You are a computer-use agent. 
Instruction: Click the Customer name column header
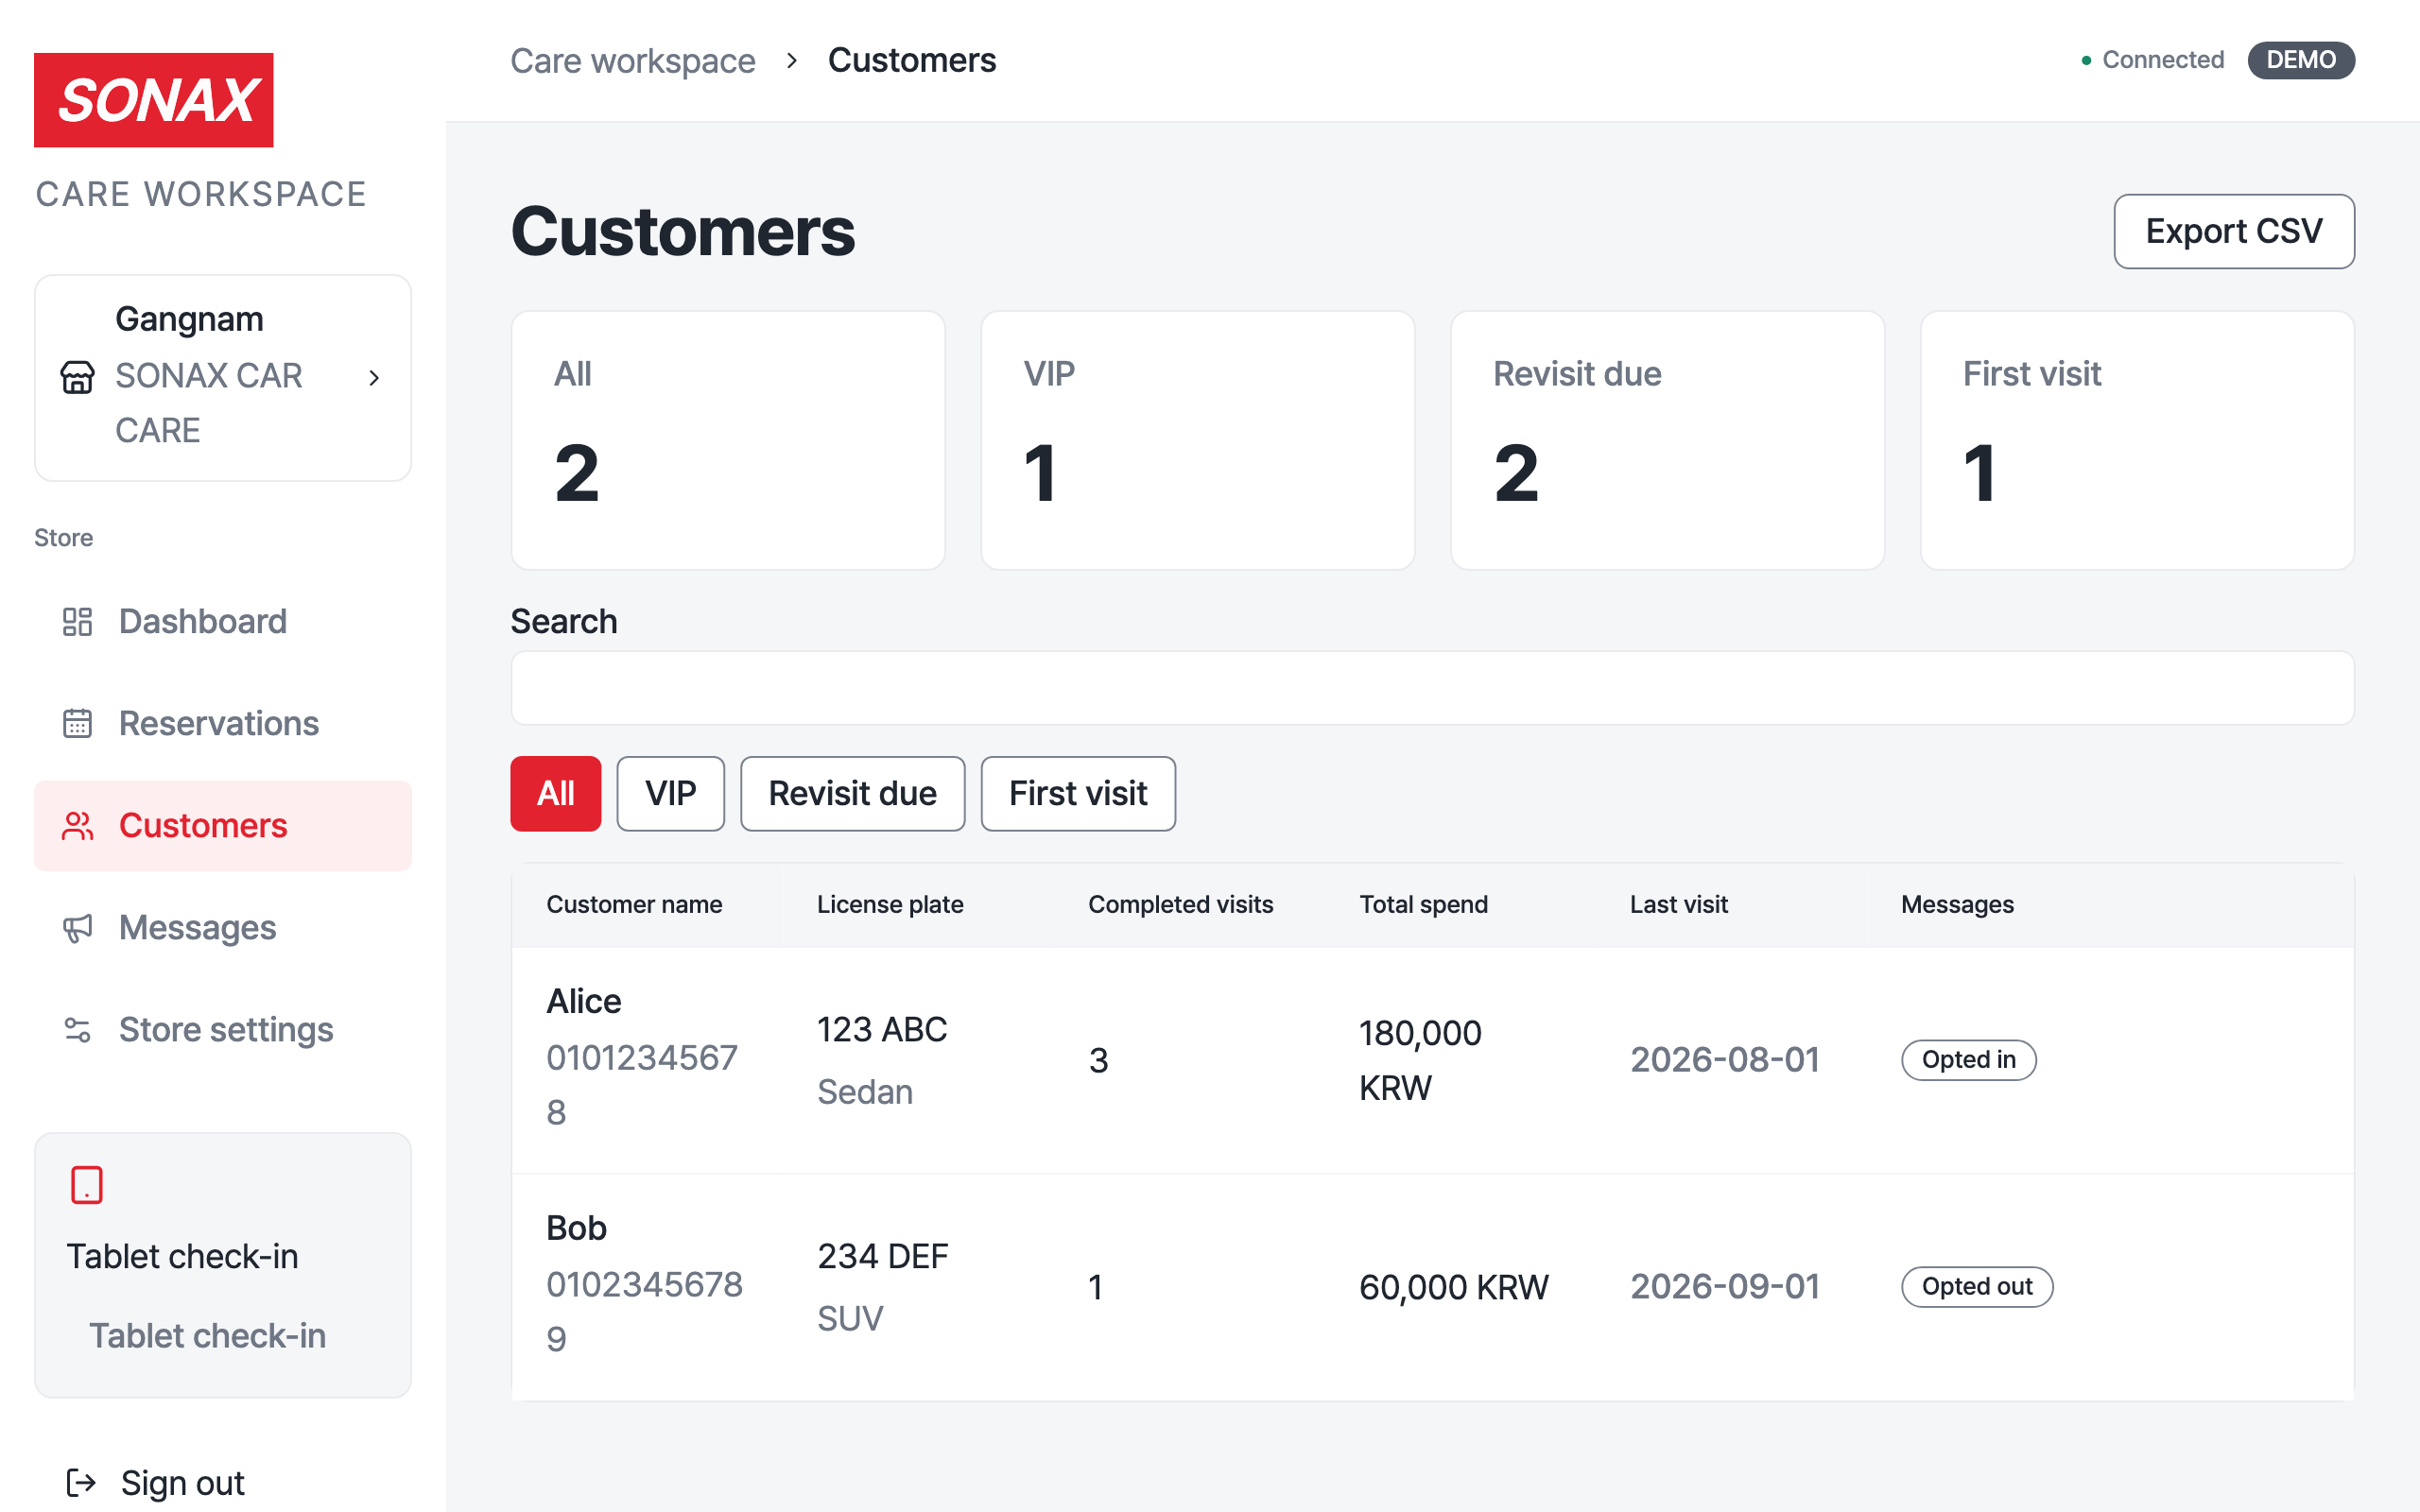[x=634, y=904]
